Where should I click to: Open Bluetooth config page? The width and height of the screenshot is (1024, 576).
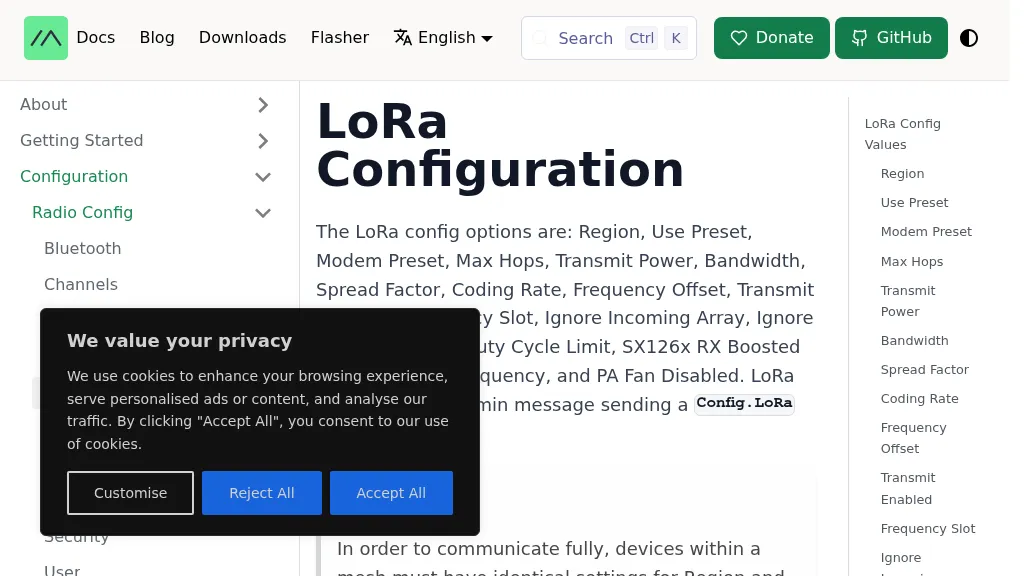82,248
